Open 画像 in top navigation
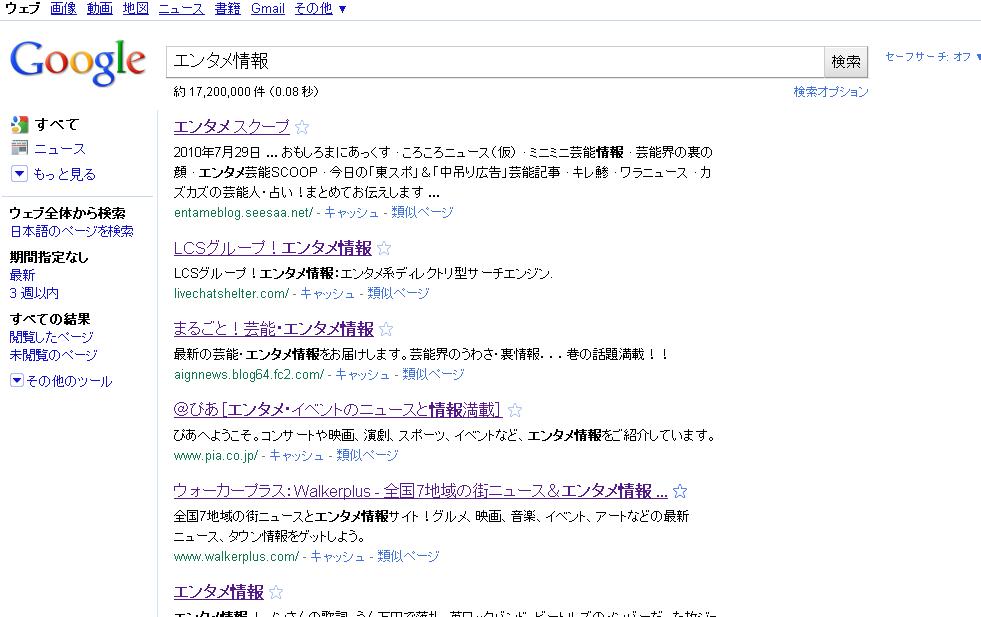The width and height of the screenshot is (981, 617). click(63, 9)
